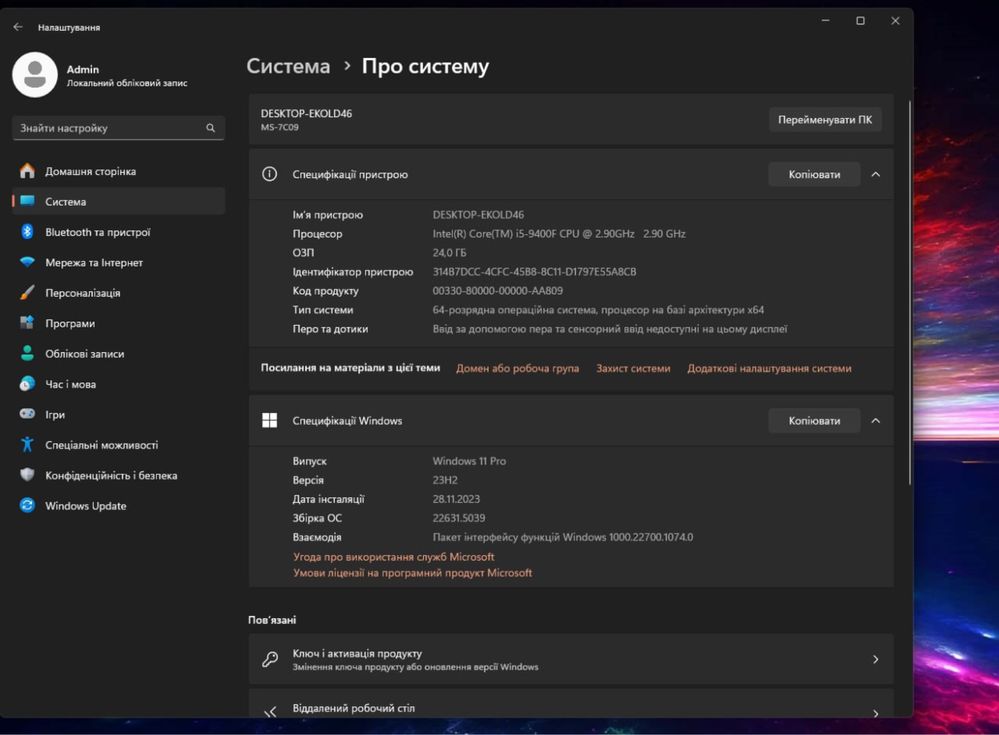Screen dimensions: 999x735
Task: Click the key icon for product activation
Action: coord(270,659)
